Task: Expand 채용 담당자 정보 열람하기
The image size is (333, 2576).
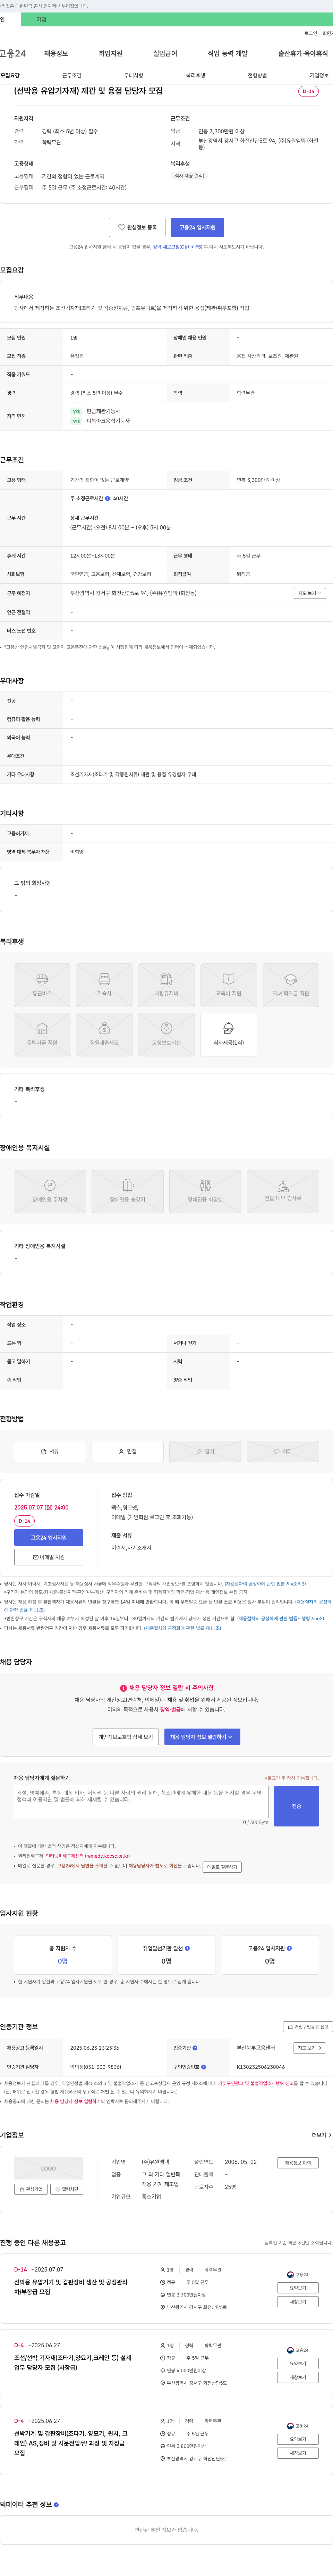Action: click(x=202, y=1737)
